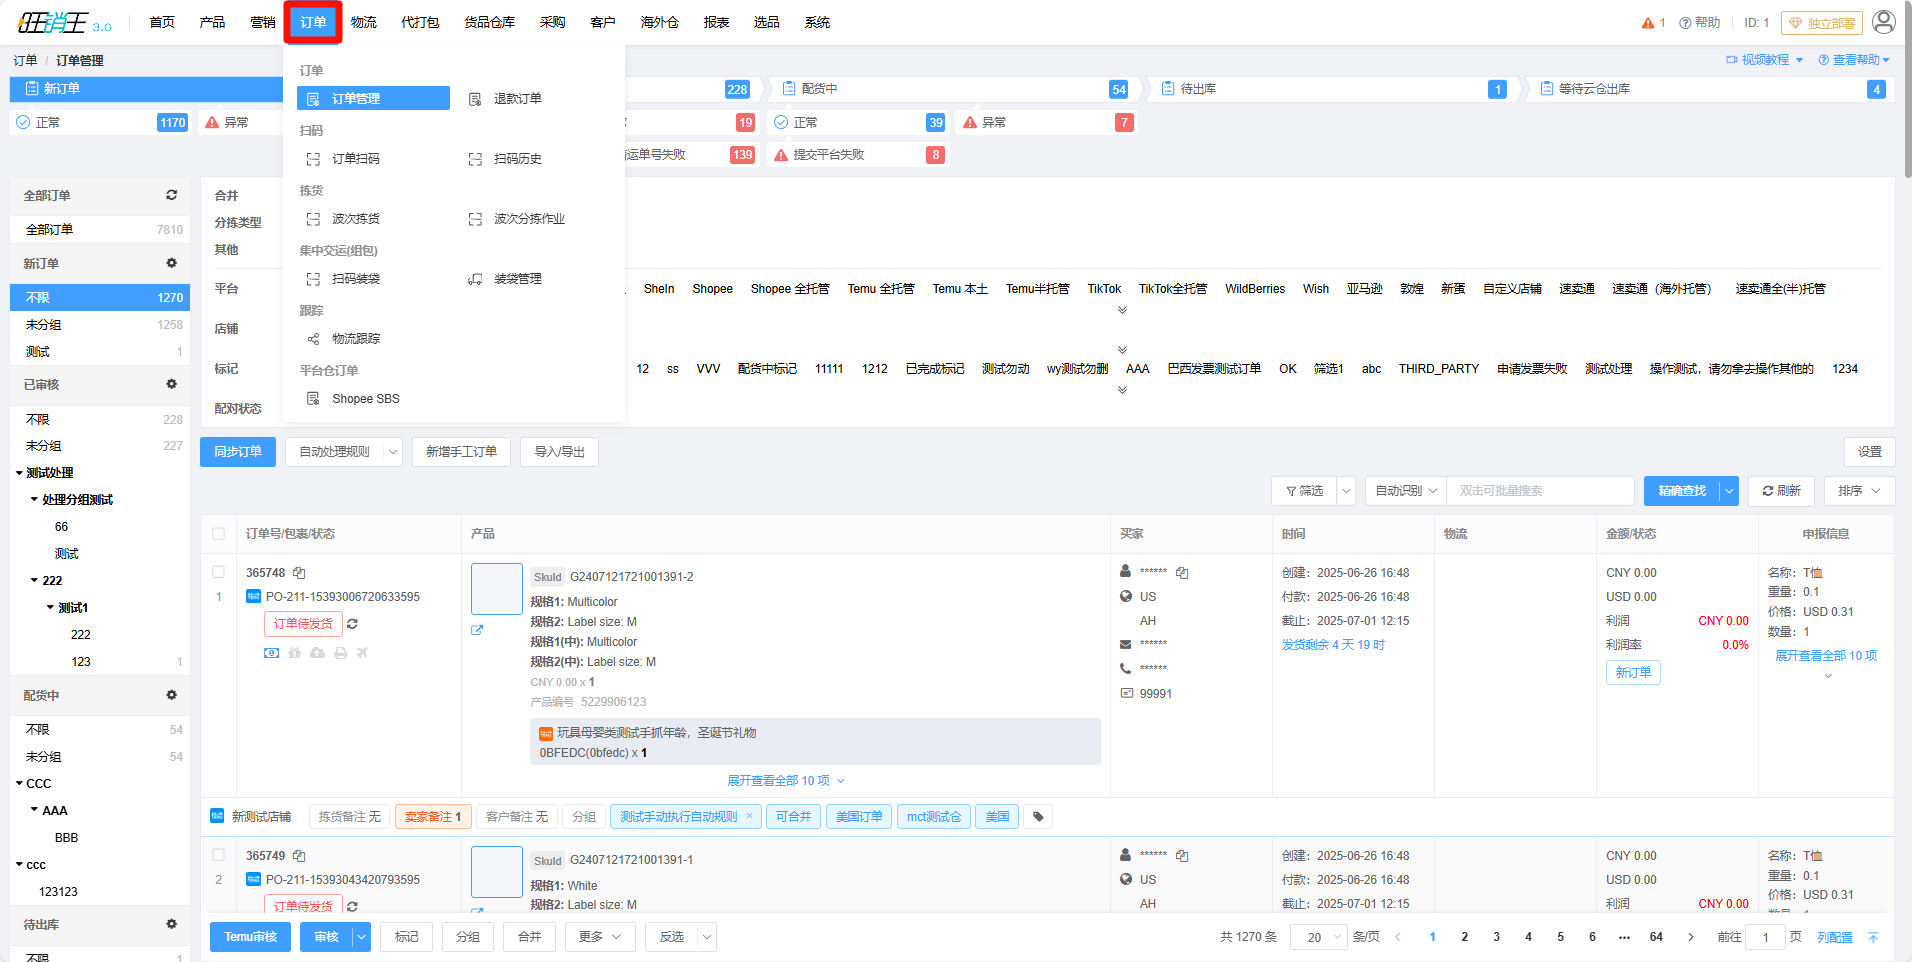Click the 同步订单 button
Image resolution: width=1912 pixels, height=962 pixels.
click(238, 452)
